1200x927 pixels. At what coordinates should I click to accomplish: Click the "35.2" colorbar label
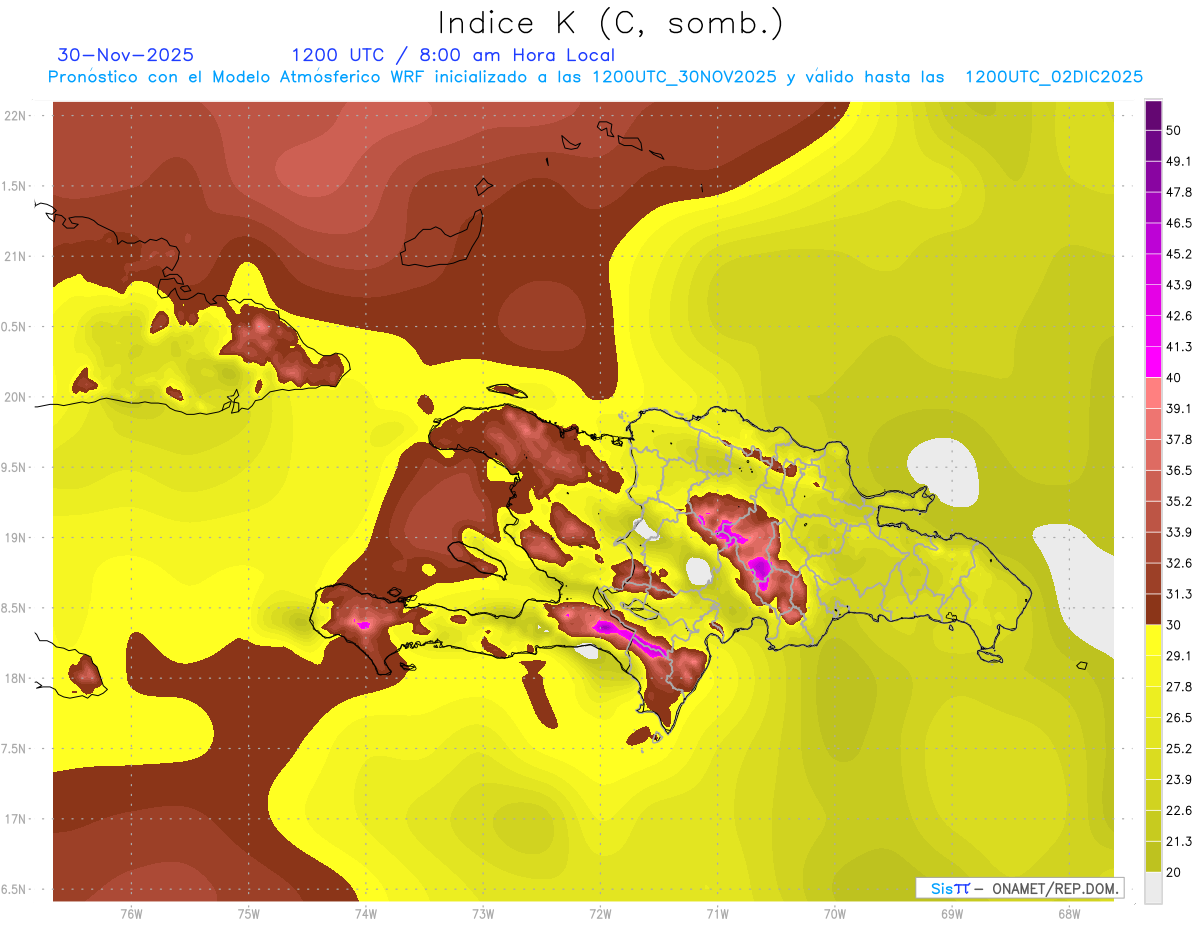1178,501
